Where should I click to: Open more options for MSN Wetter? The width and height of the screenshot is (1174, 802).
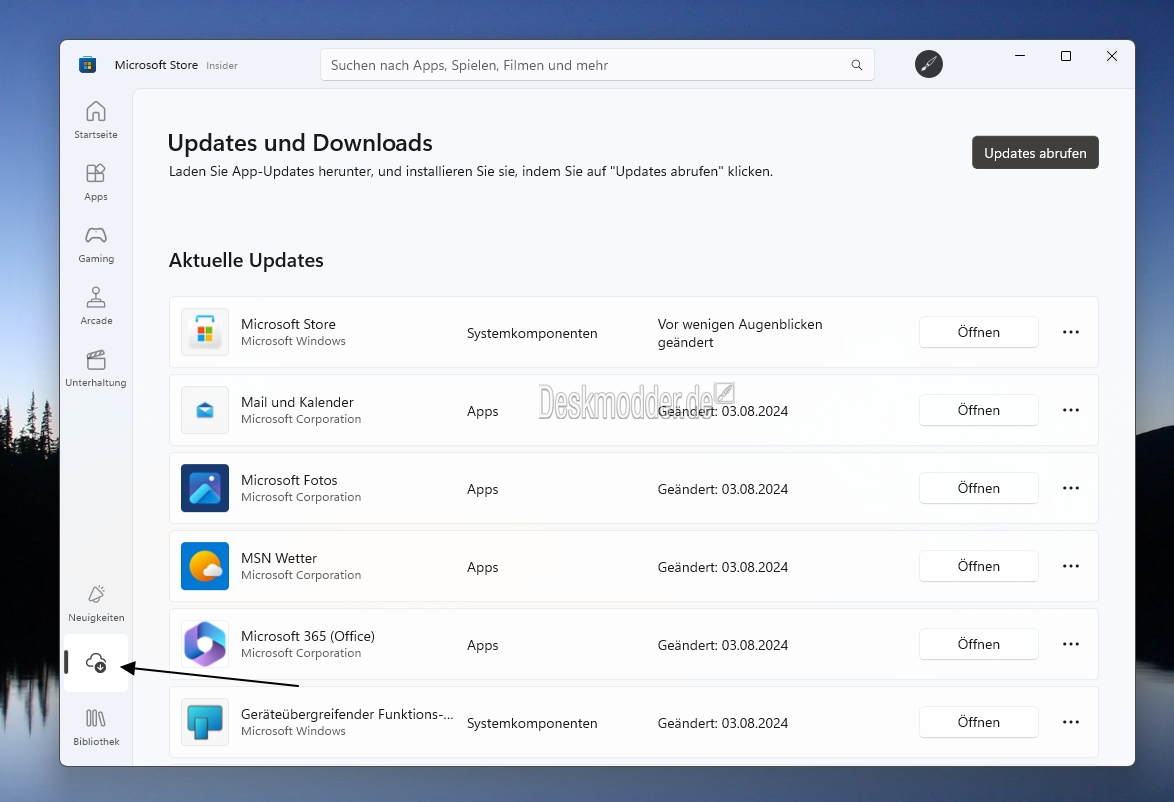point(1071,566)
